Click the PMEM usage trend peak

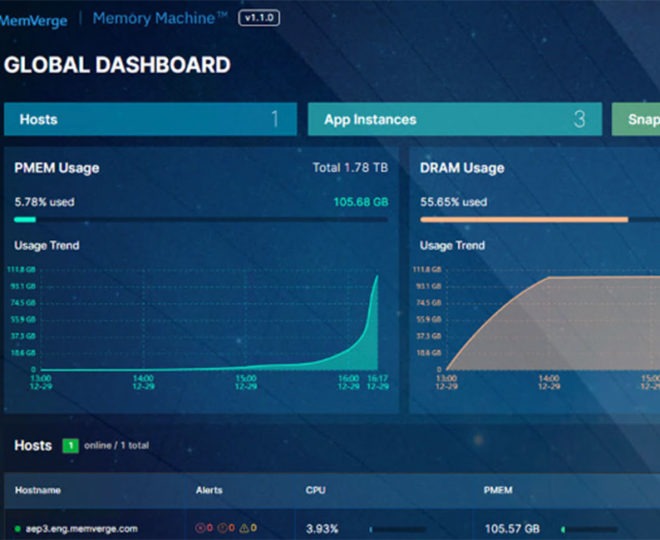(377, 277)
